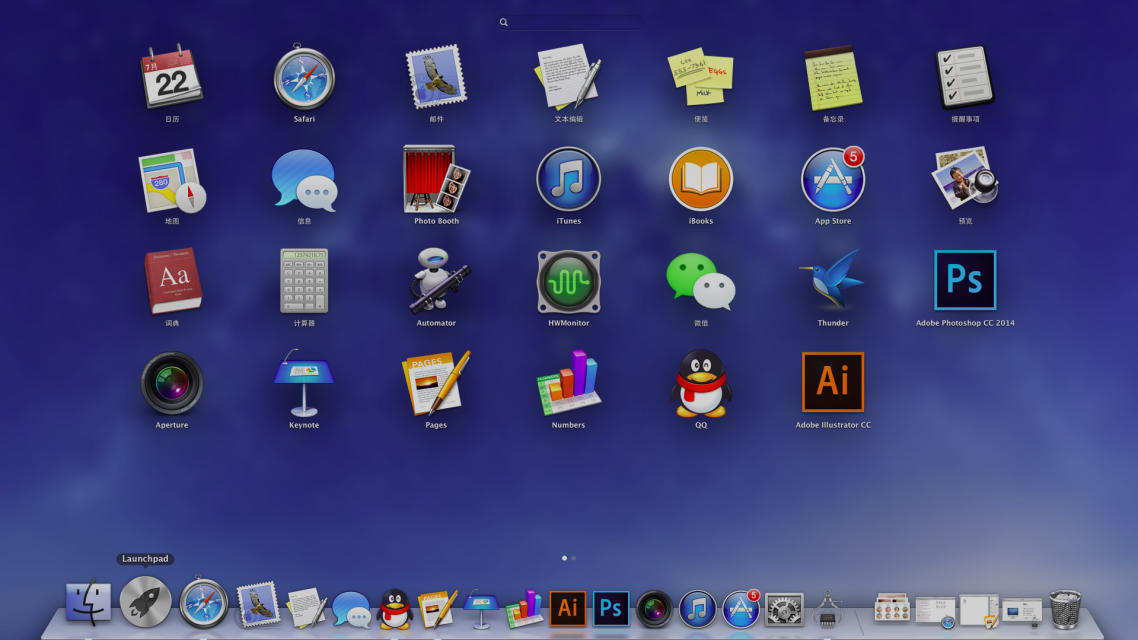Screen dimensions: 1138x640
Task: Open Illustrator Ai icon in the Dock
Action: tap(568, 608)
